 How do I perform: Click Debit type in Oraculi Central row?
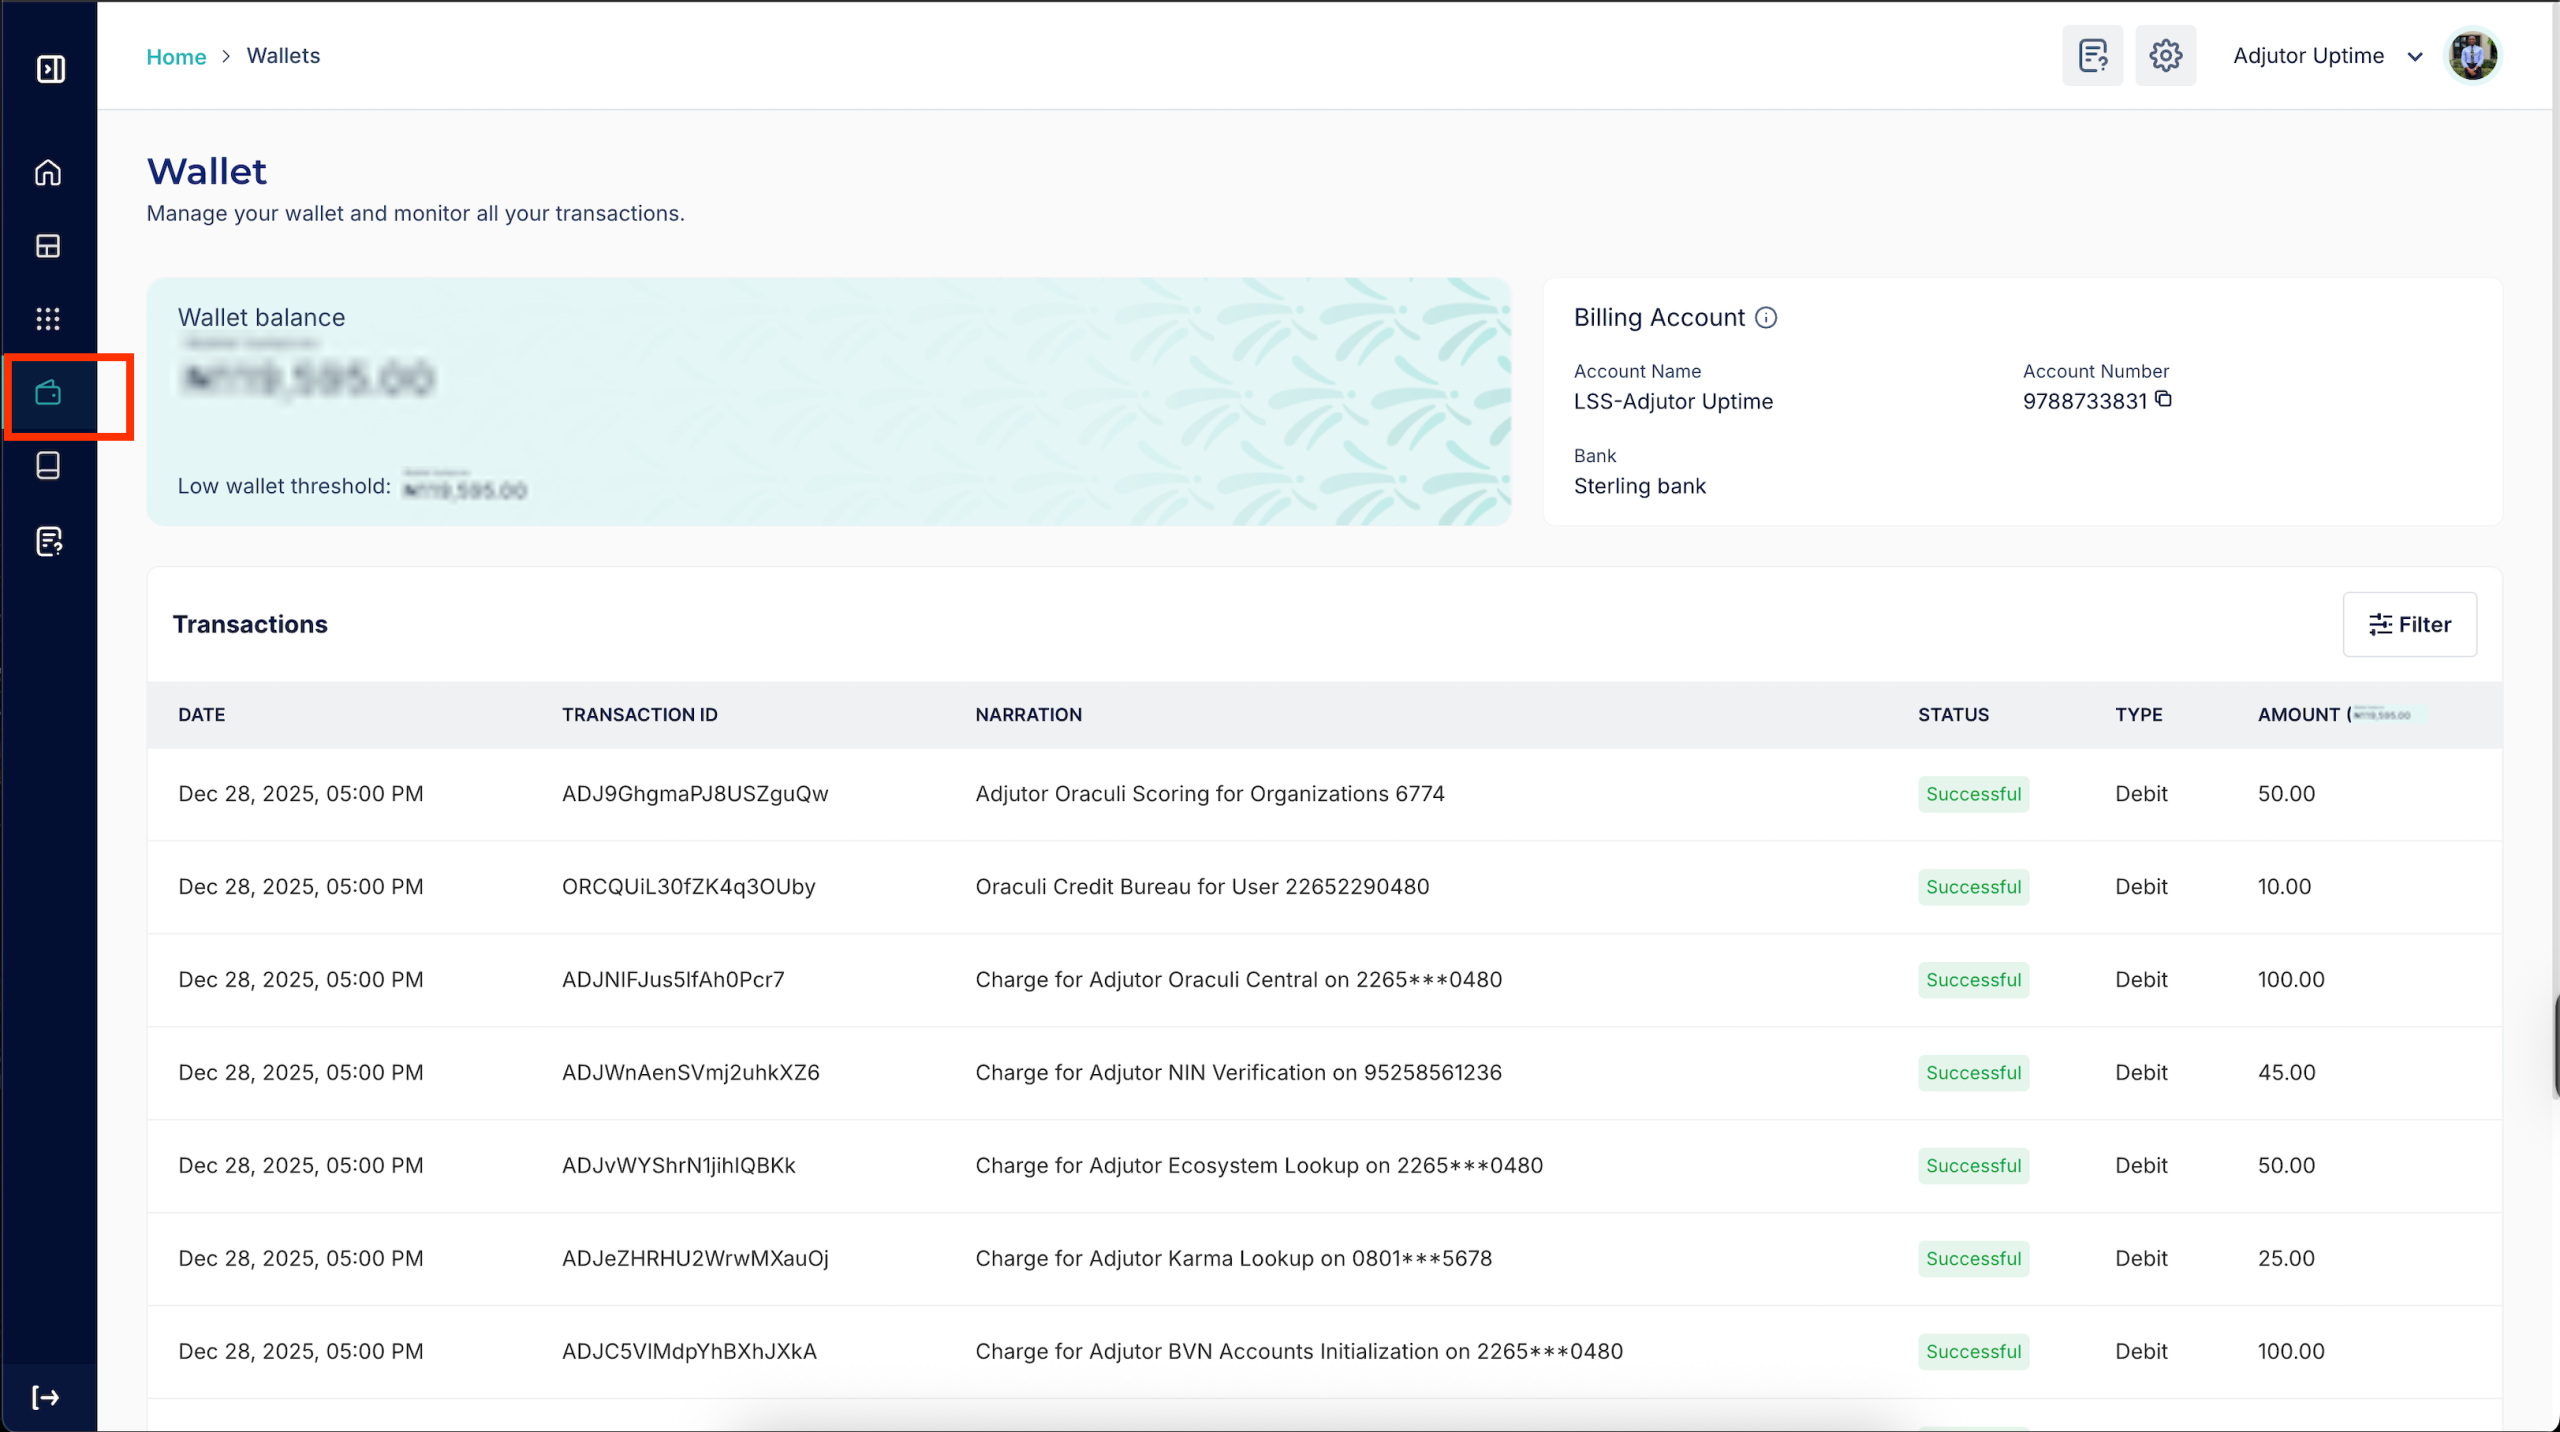pos(2141,979)
